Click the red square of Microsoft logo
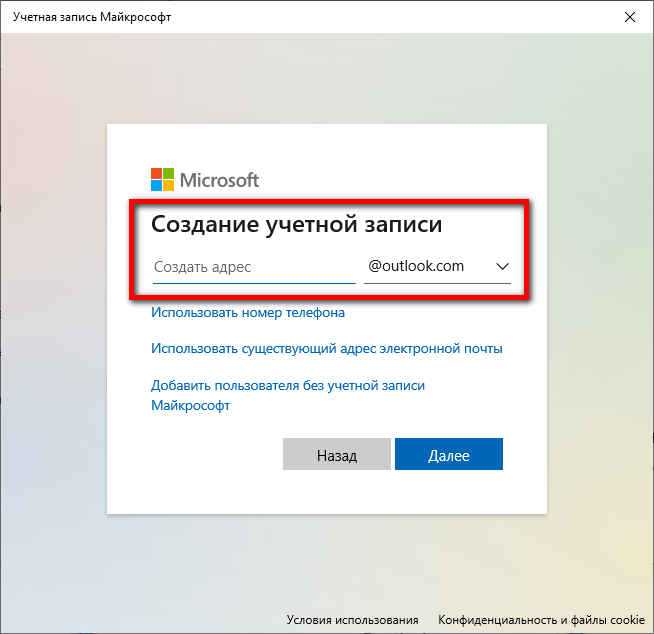Image resolution: width=654 pixels, height=634 pixels. pos(156,174)
